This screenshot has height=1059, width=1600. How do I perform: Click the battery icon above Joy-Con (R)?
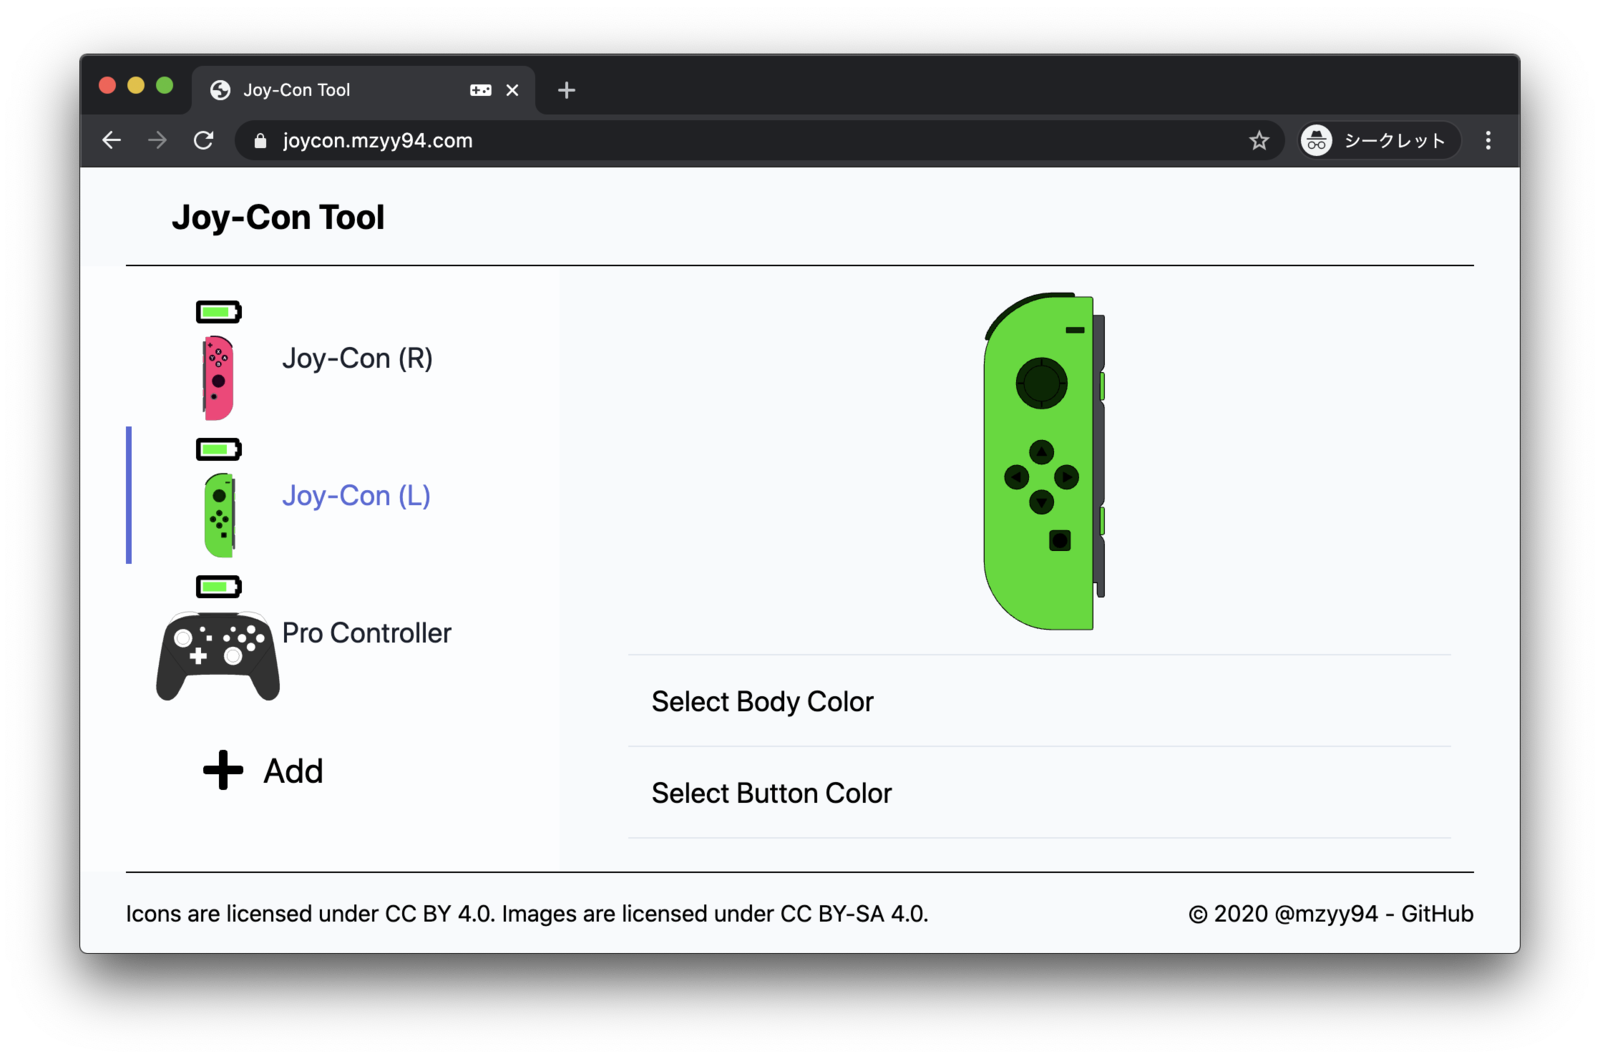[219, 312]
